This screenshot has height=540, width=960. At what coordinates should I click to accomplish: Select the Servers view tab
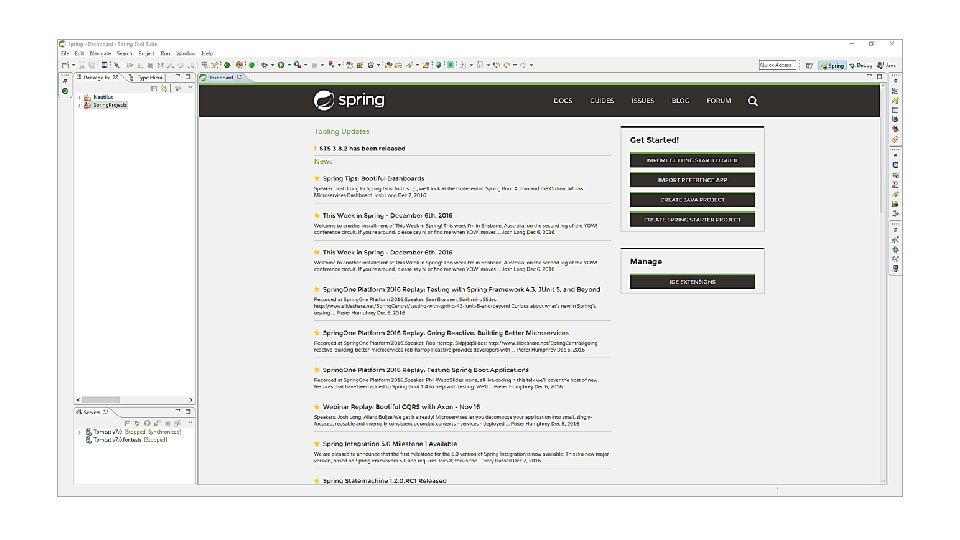[92, 411]
